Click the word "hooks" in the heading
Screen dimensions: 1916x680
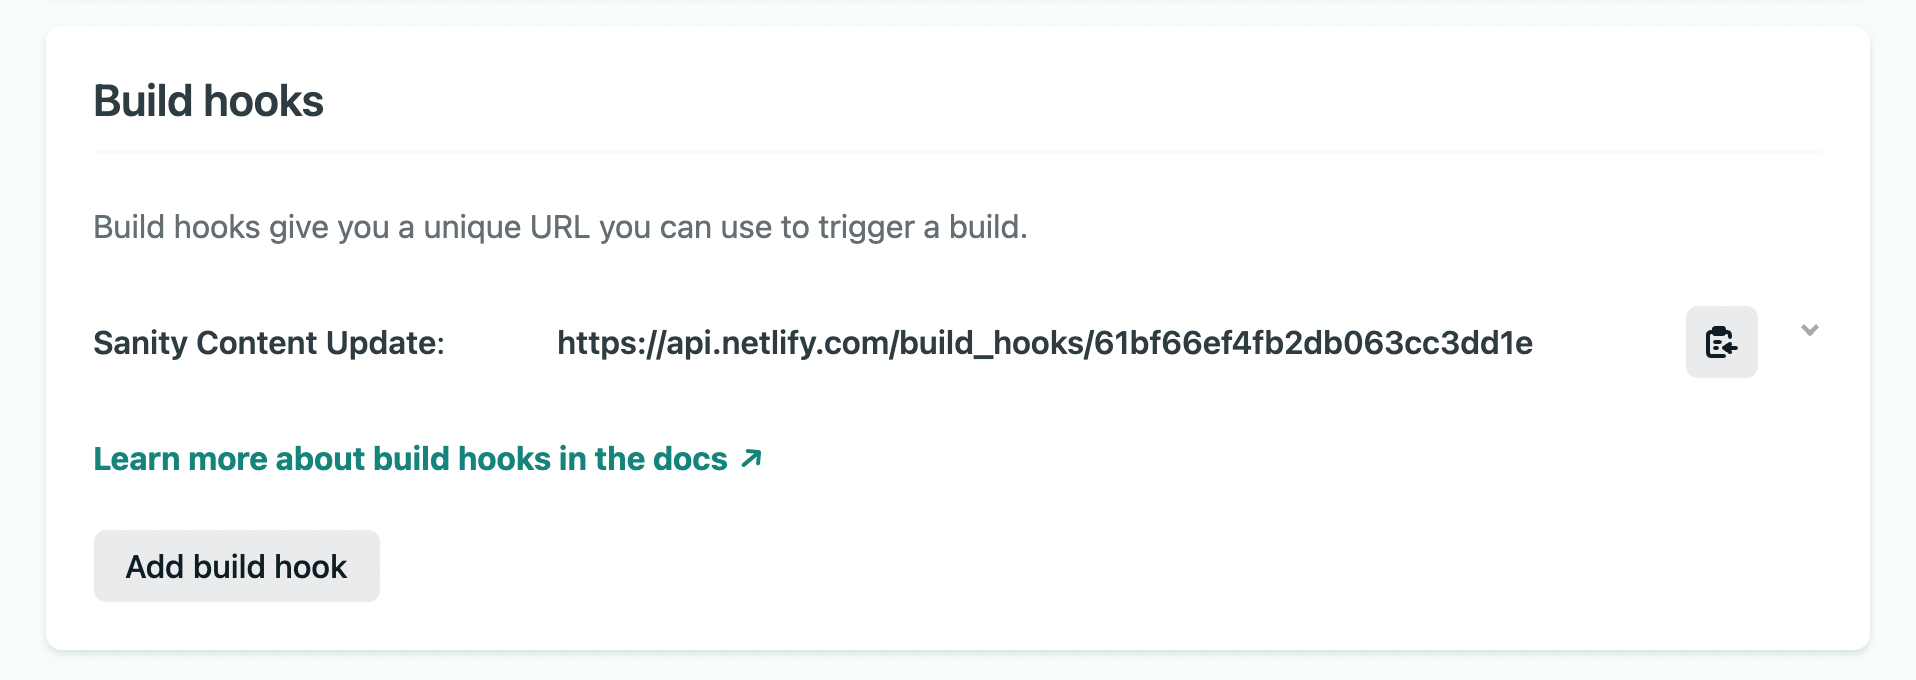click(x=263, y=101)
